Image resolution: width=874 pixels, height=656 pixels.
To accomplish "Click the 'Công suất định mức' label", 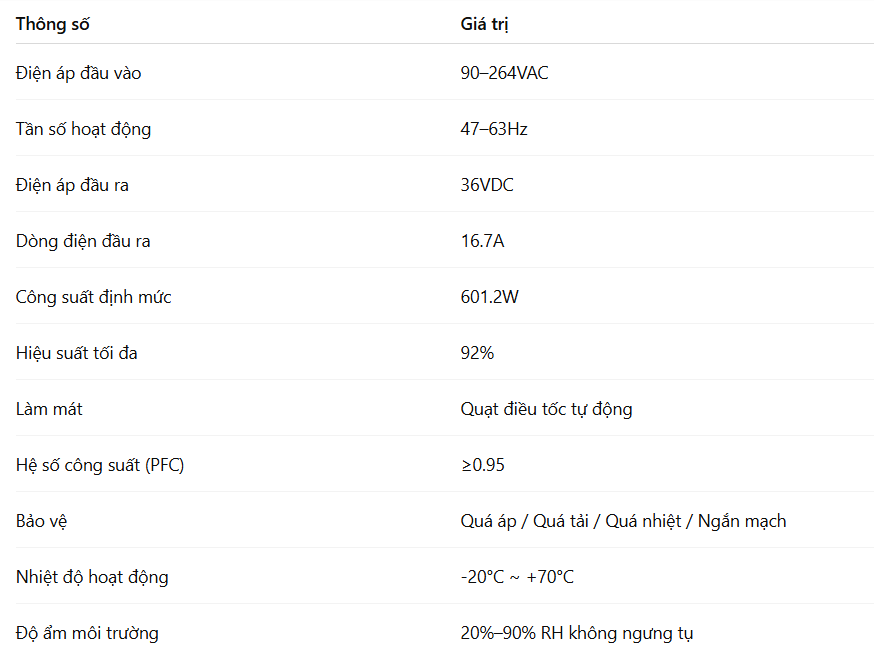I will 93,297.
